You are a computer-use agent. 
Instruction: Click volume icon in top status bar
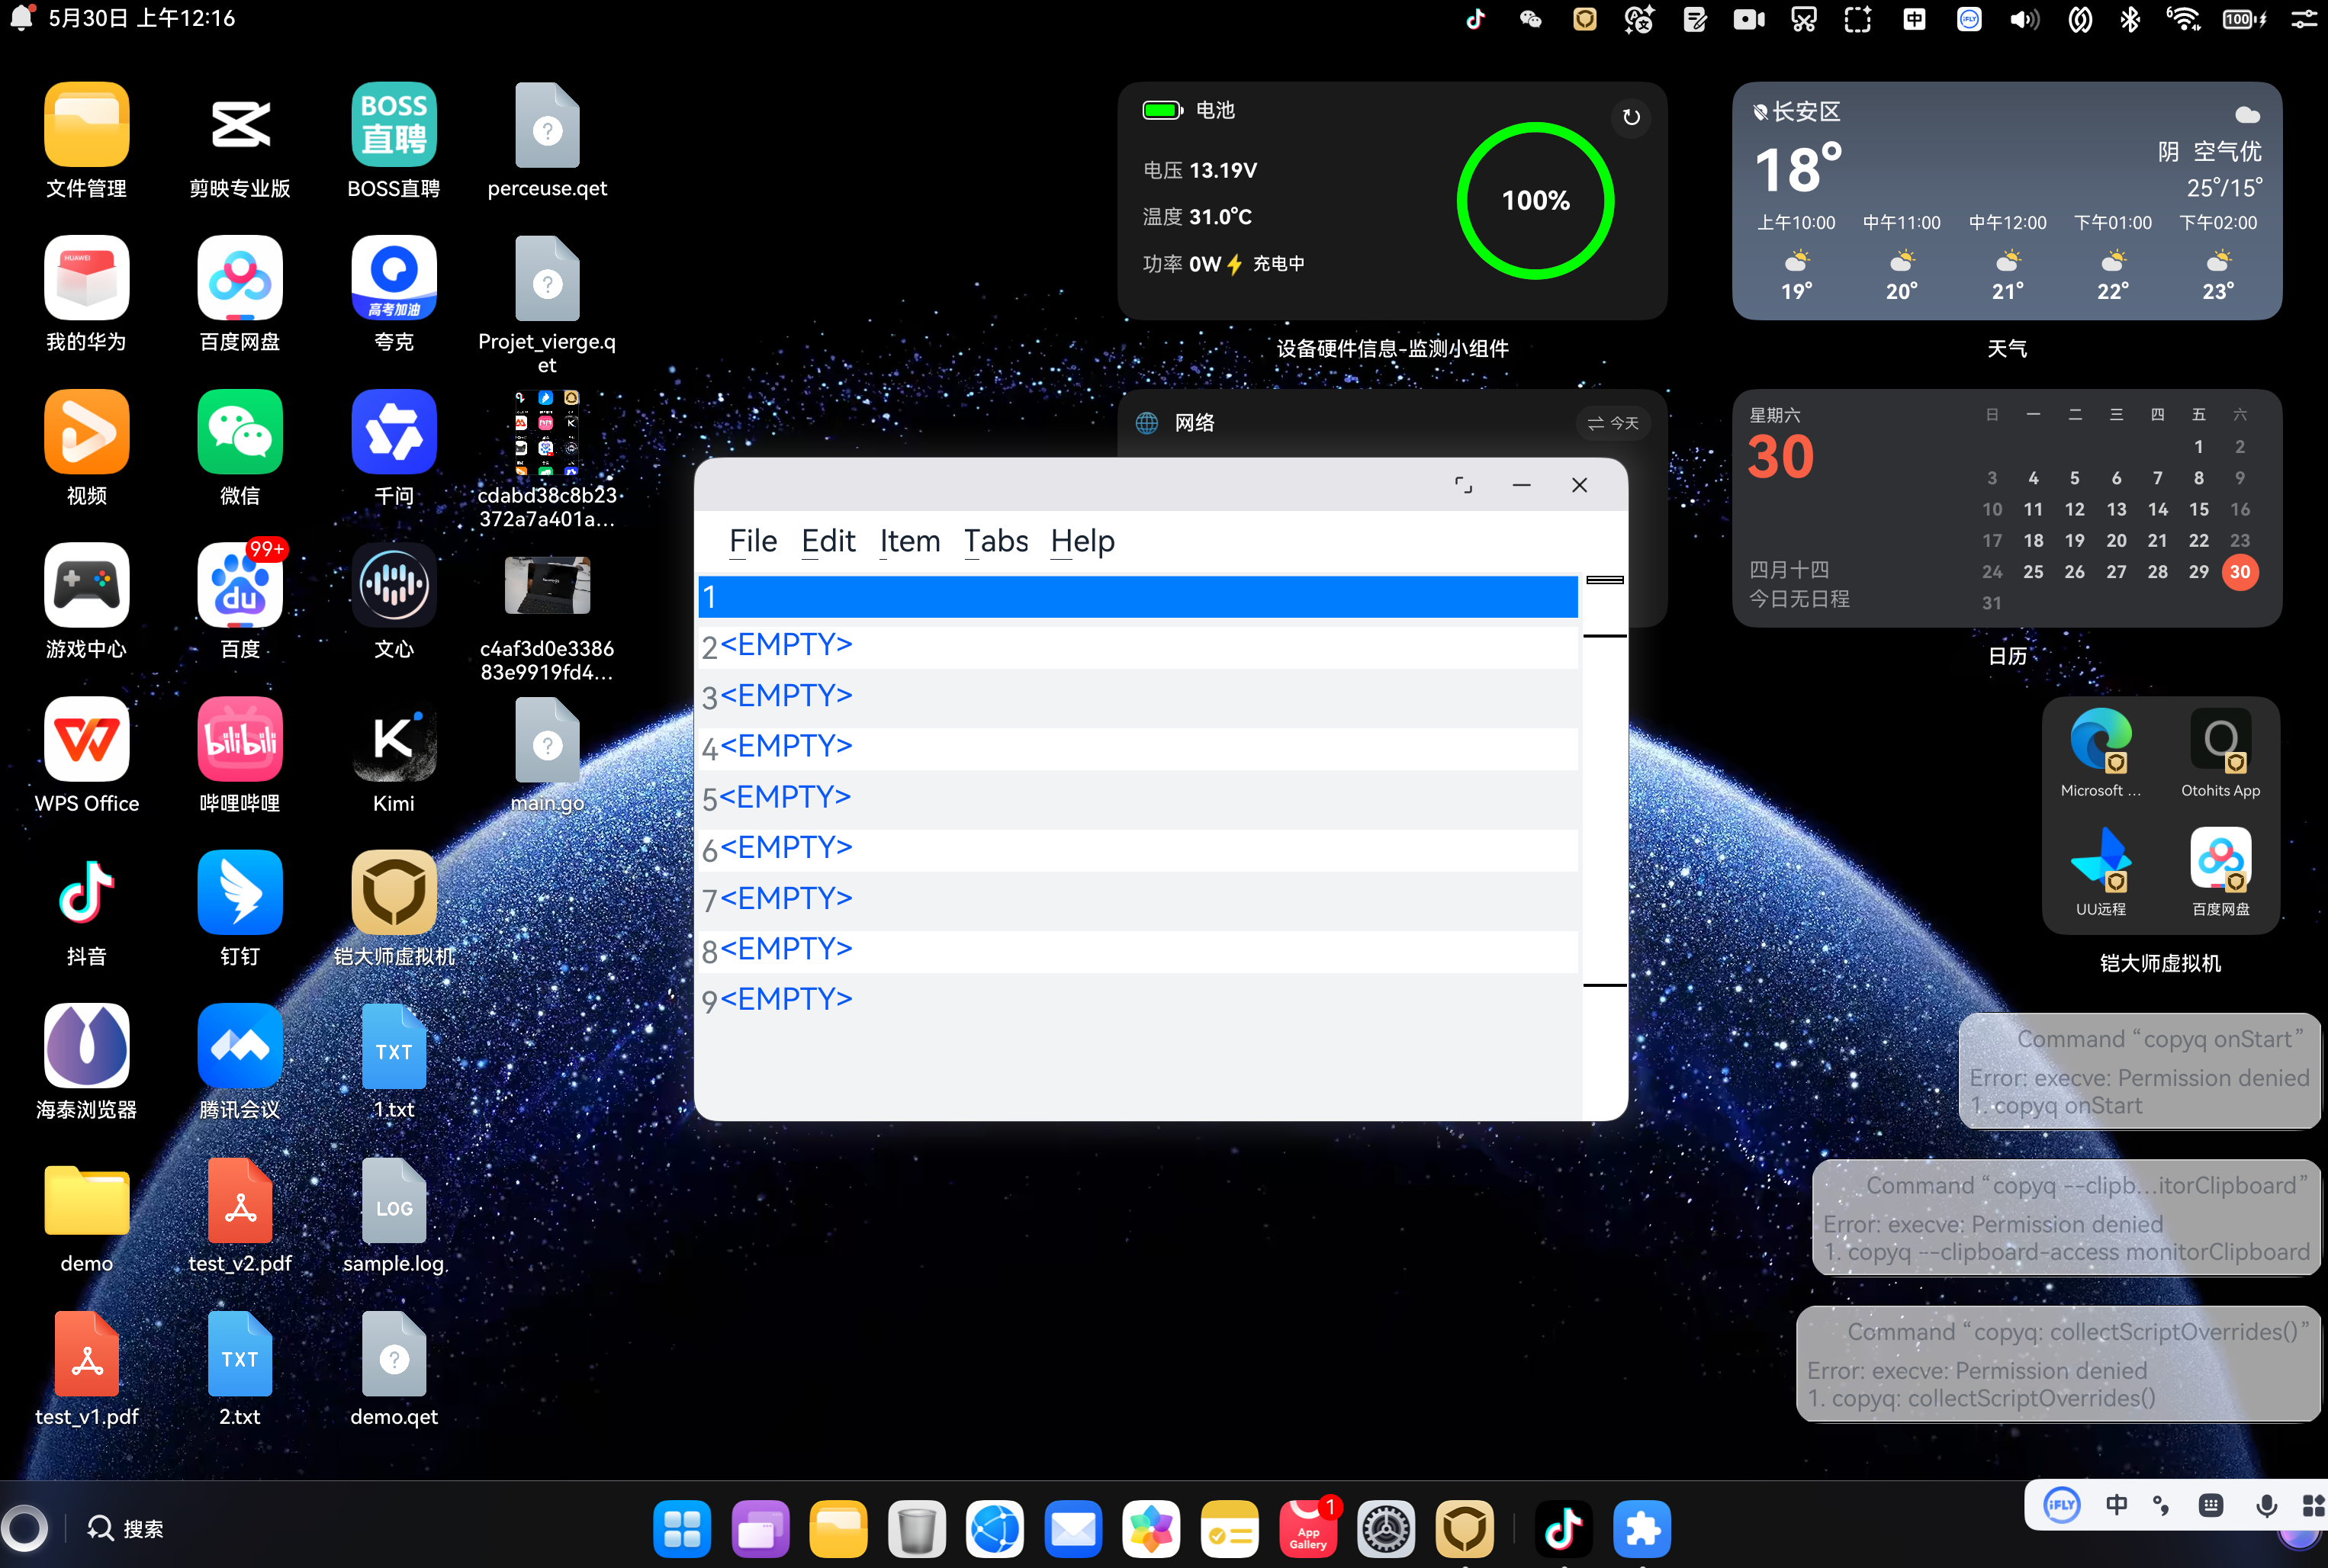[2024, 19]
